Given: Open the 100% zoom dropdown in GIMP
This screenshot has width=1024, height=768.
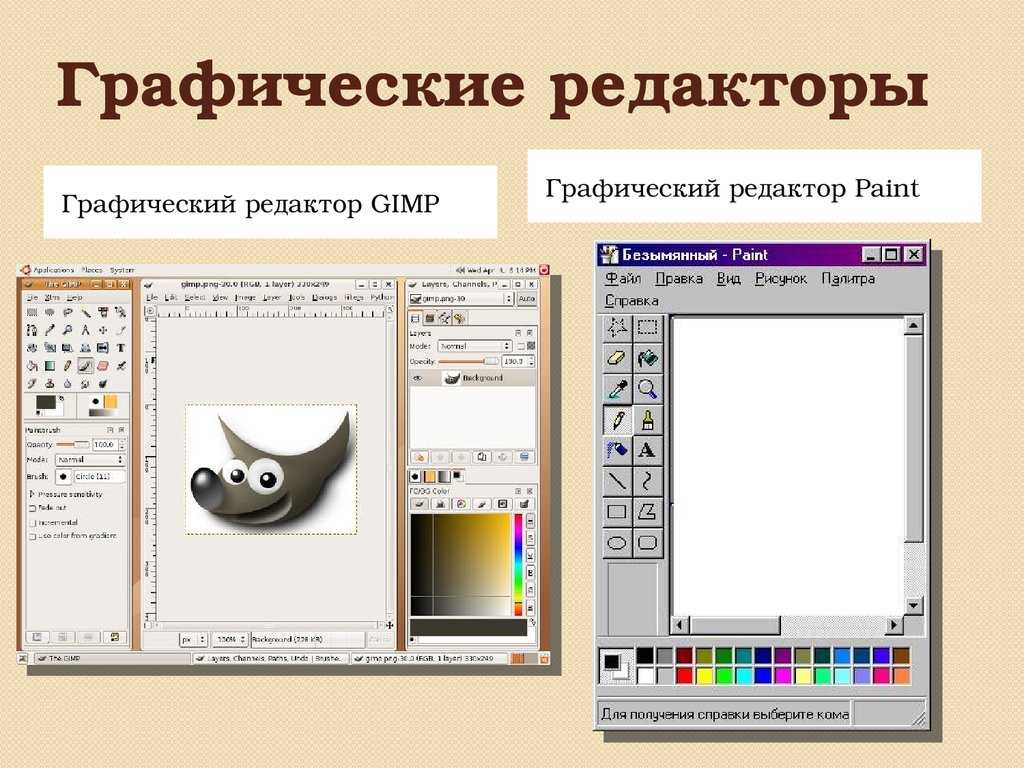Looking at the screenshot, I should point(232,639).
